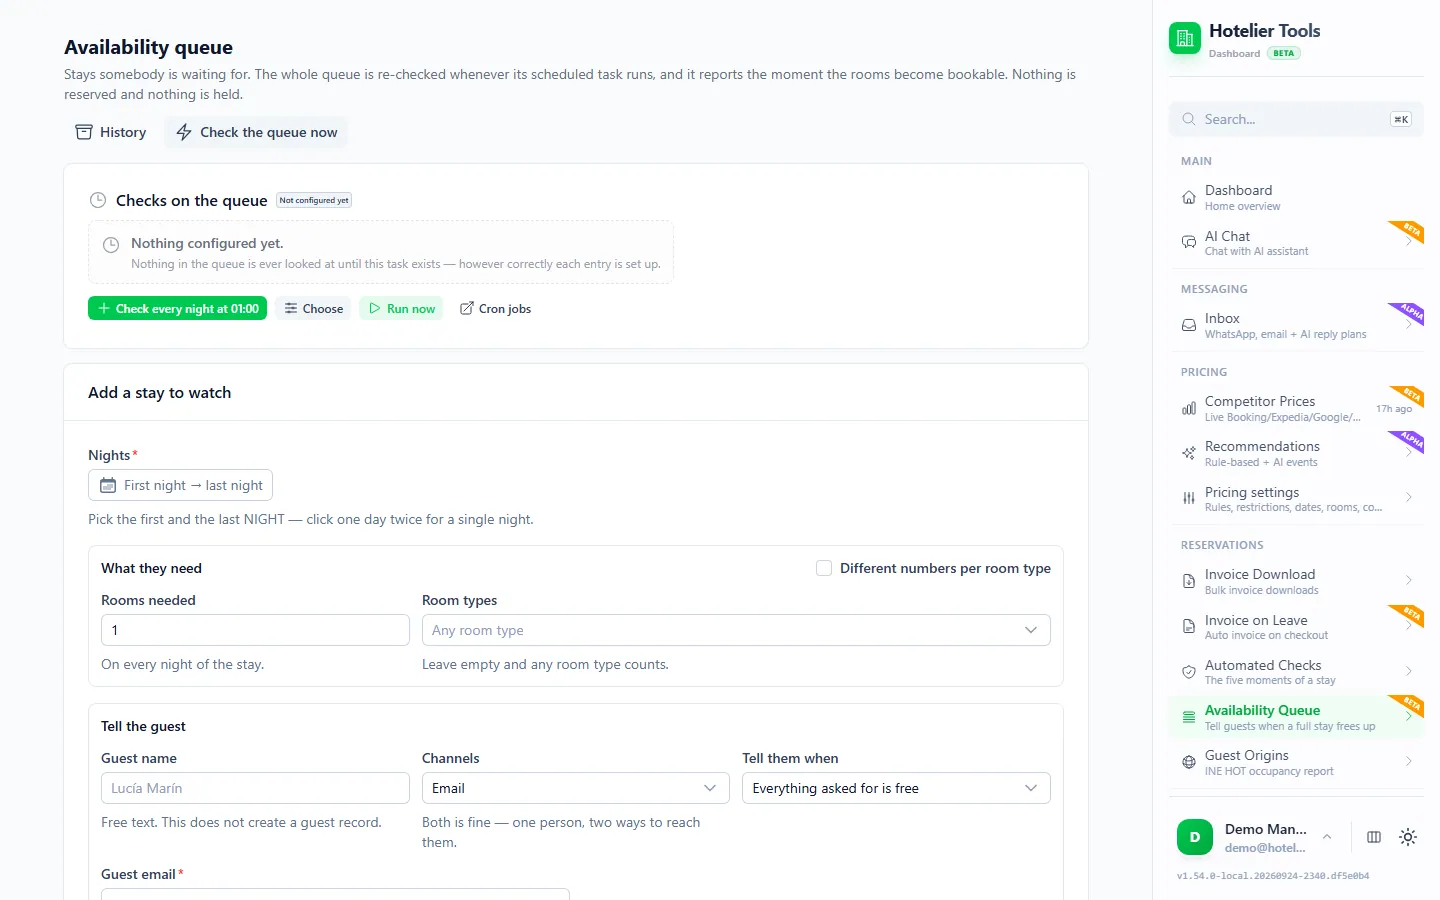1440x900 pixels.
Task: Click the Dashboard home icon
Action: click(x=1189, y=198)
